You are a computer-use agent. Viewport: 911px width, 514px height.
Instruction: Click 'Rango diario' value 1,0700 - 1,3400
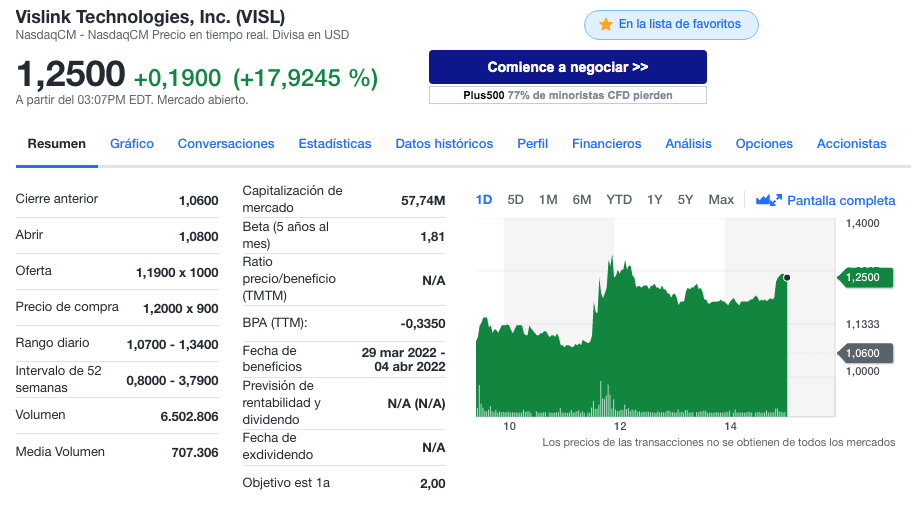[173, 345]
